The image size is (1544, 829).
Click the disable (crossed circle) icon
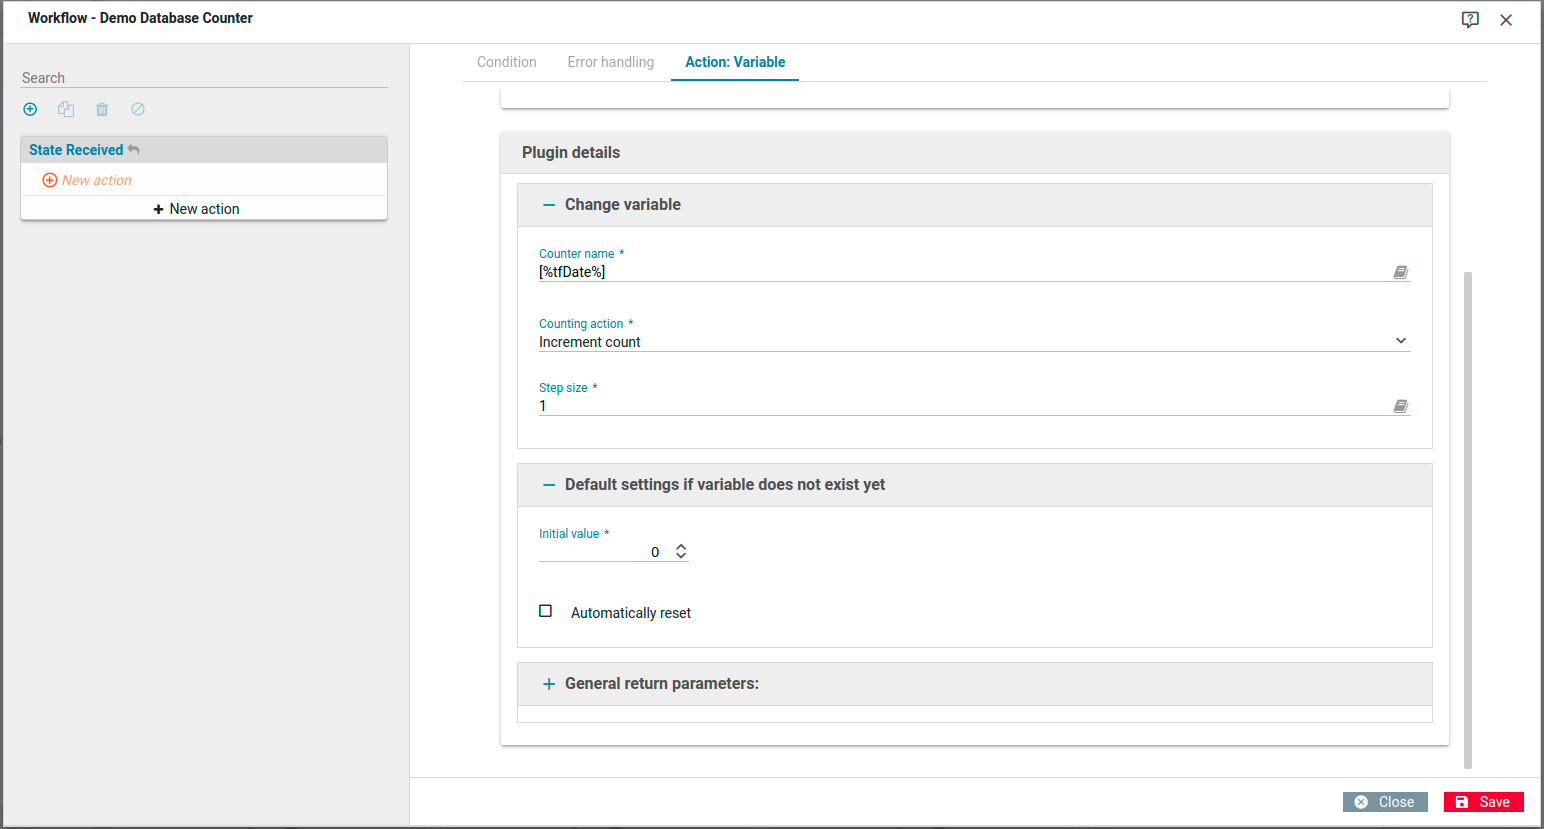138,109
